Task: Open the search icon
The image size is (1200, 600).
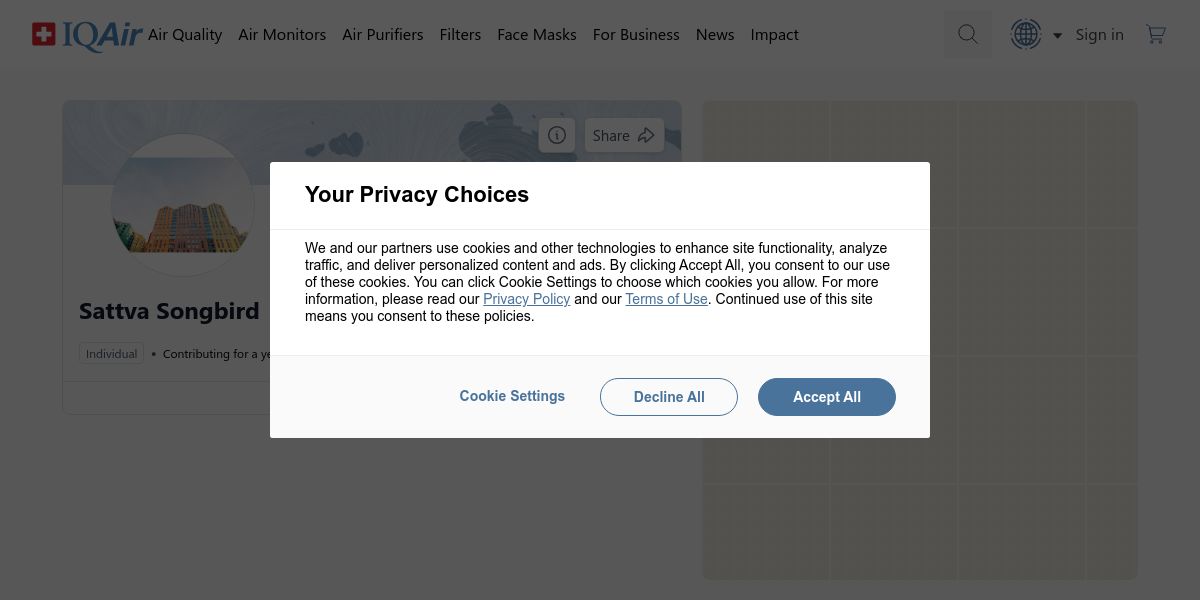Action: (x=967, y=34)
